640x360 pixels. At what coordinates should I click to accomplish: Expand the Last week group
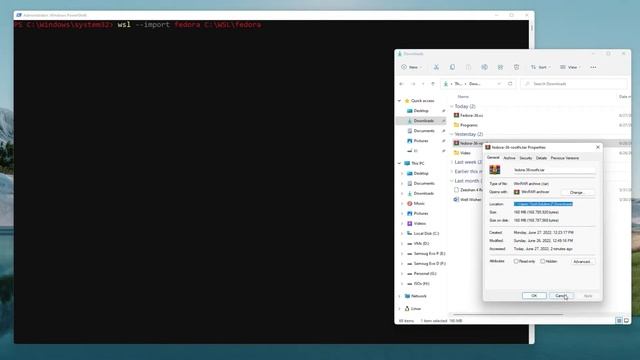[451, 162]
